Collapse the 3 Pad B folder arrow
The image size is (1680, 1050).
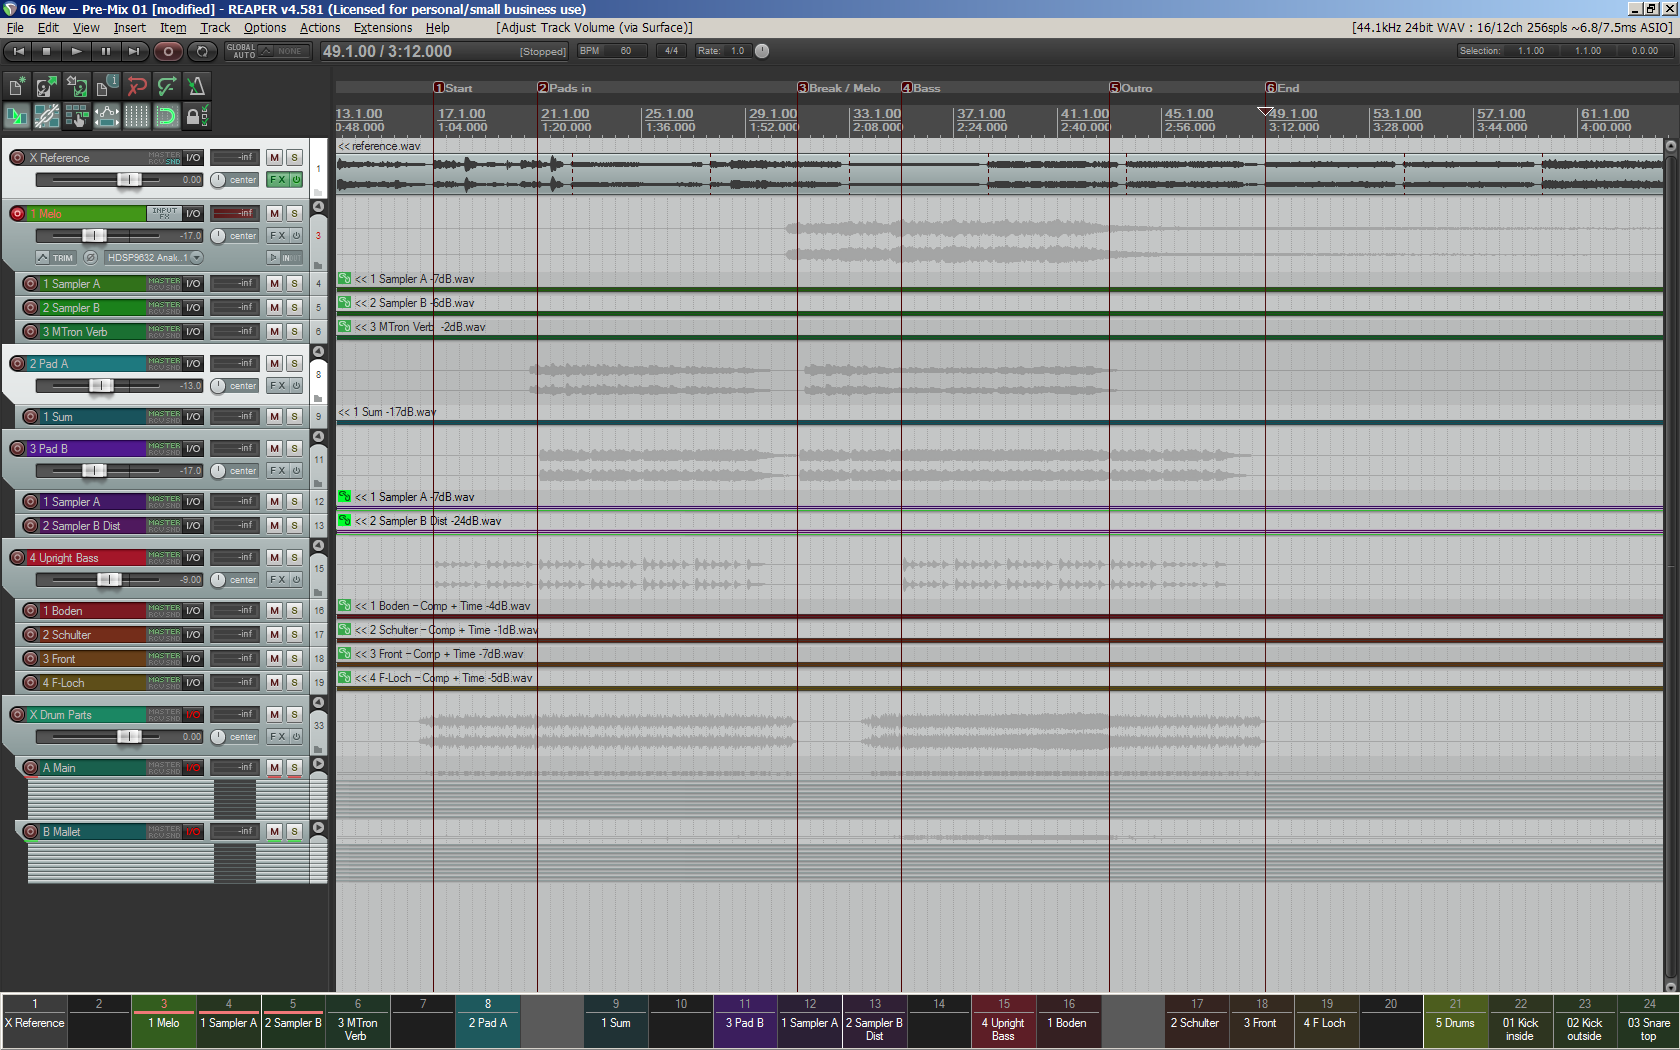pyautogui.click(x=318, y=437)
